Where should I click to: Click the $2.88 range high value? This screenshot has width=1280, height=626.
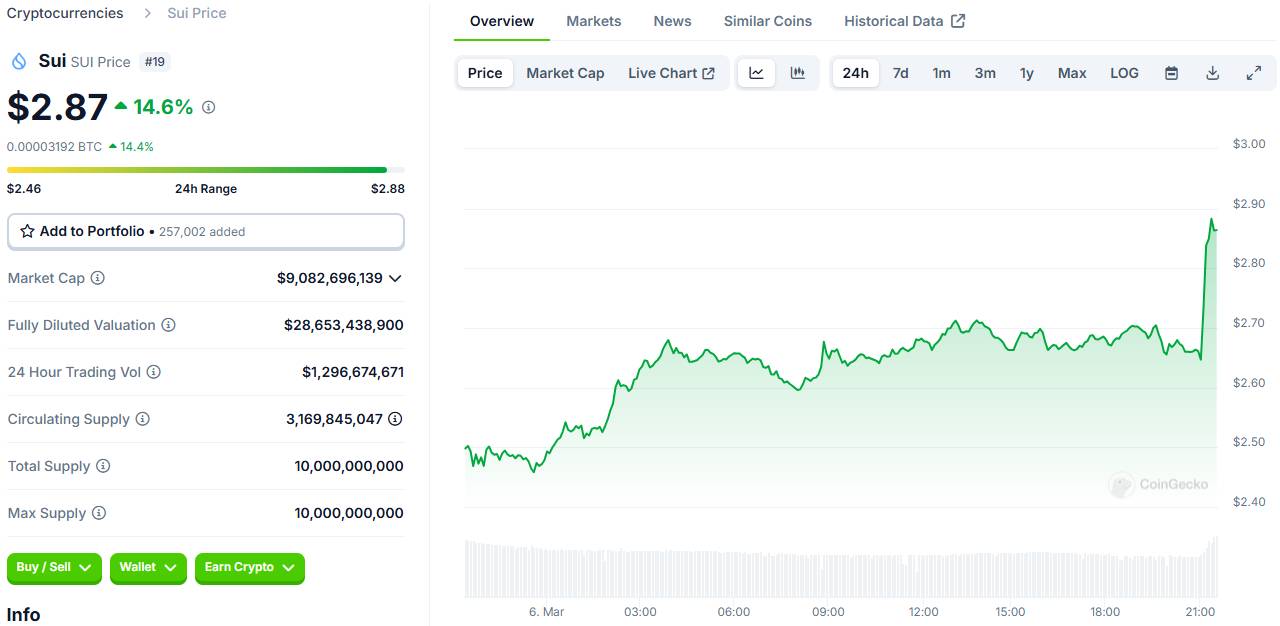point(388,188)
